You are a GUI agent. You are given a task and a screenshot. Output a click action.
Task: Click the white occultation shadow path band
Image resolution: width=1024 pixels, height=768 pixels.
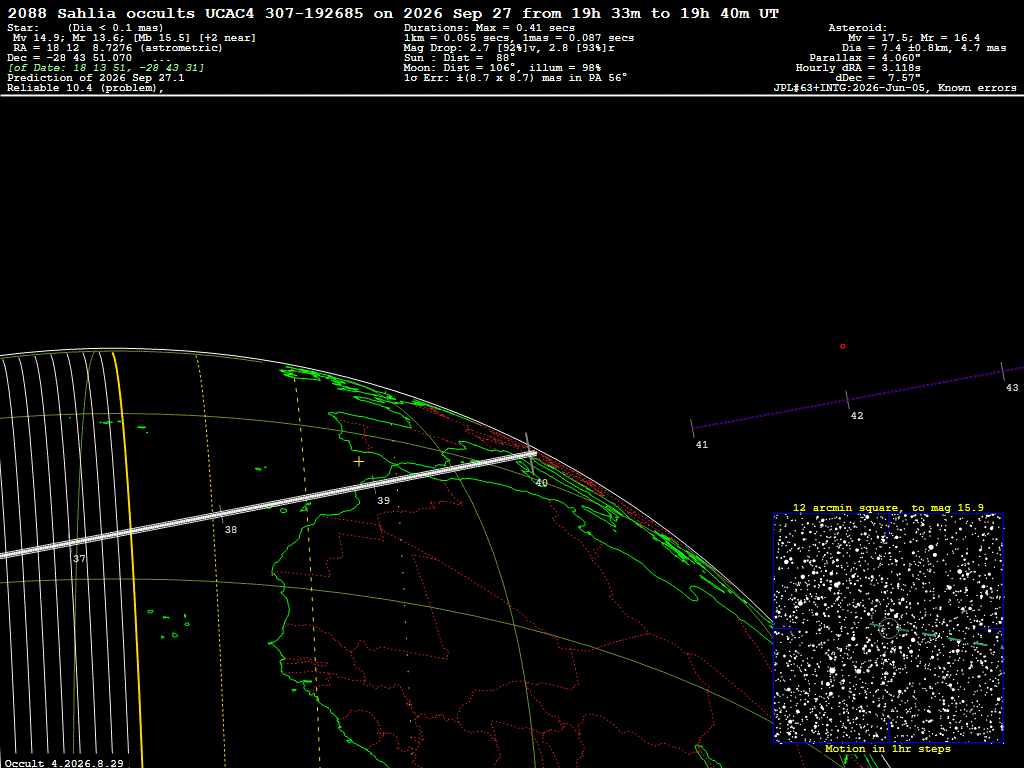(x=268, y=505)
